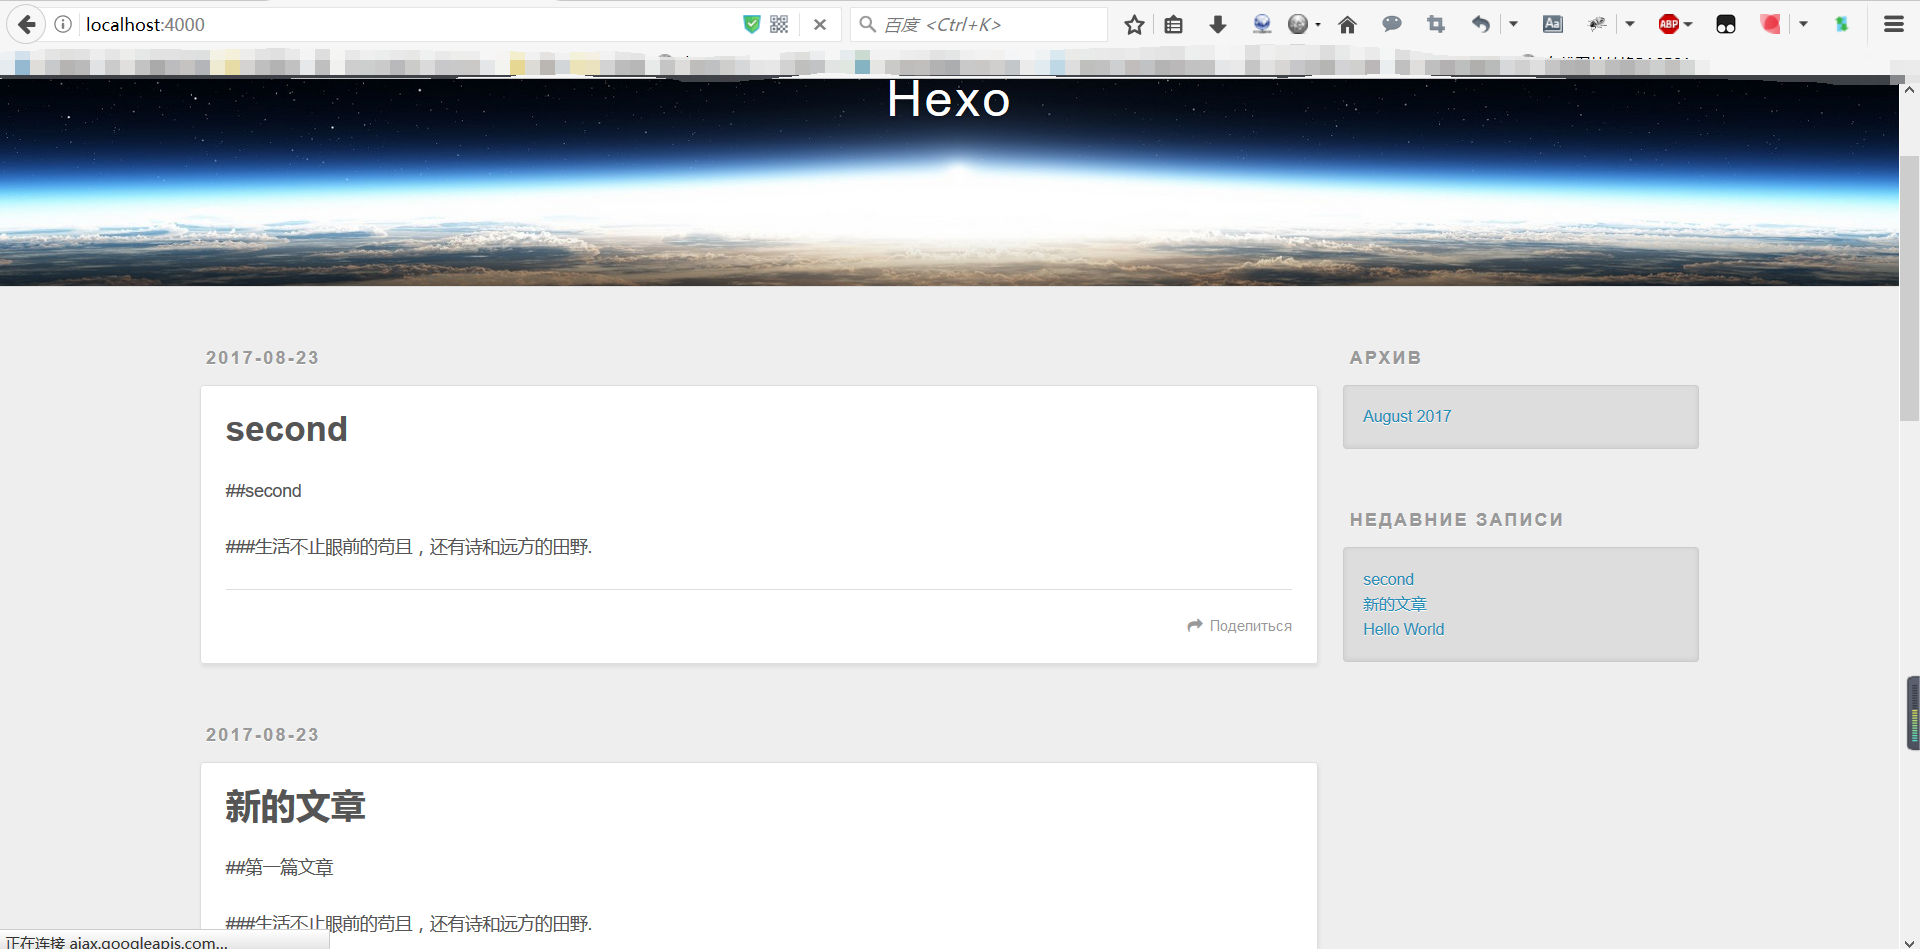Open 'Hello World' in recent posts sidebar
The width and height of the screenshot is (1920, 949).
(1404, 629)
